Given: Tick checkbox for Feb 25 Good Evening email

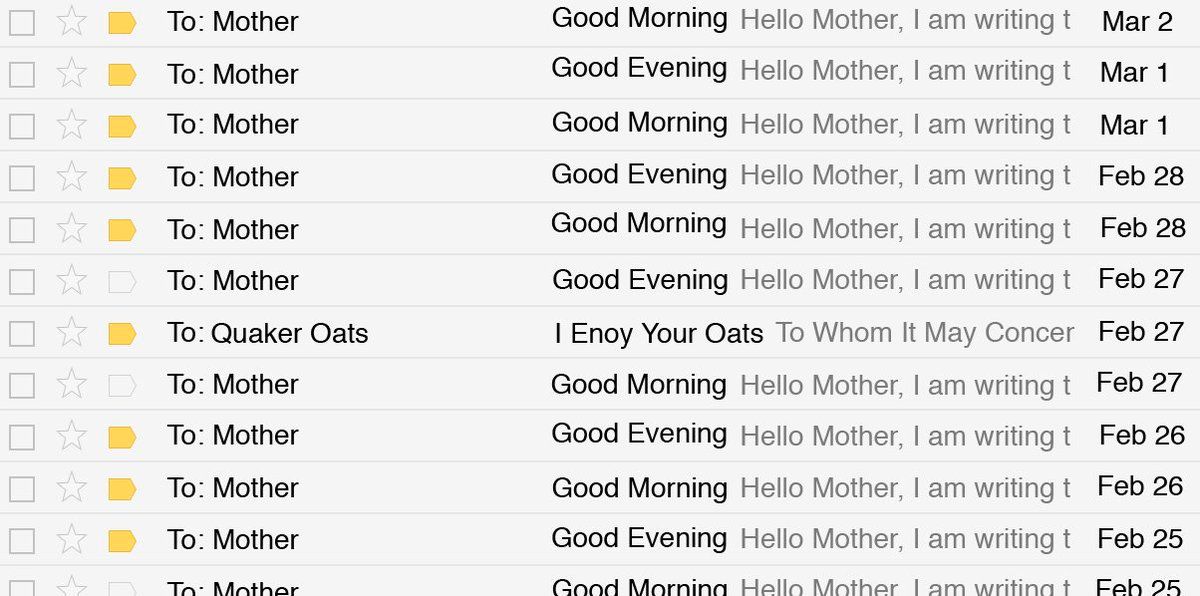Looking at the screenshot, I should tap(22, 542).
